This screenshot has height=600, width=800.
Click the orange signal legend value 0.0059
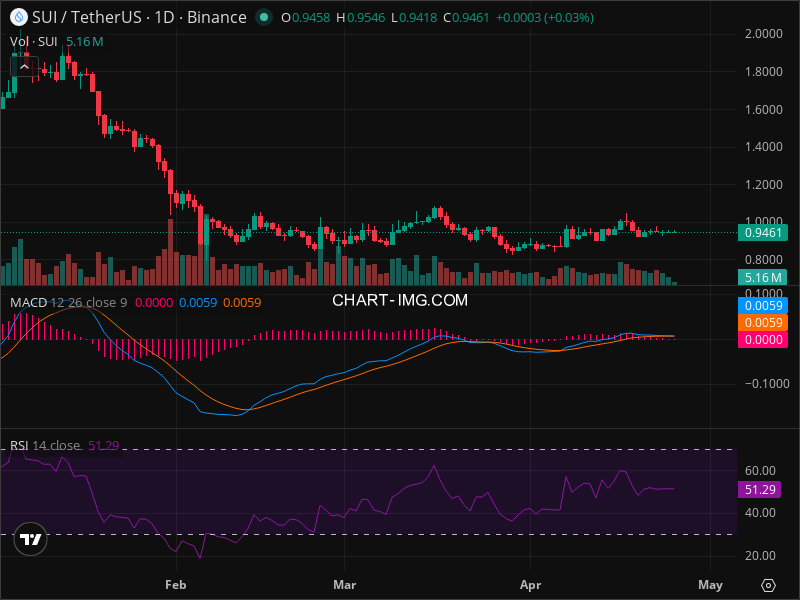click(x=242, y=303)
